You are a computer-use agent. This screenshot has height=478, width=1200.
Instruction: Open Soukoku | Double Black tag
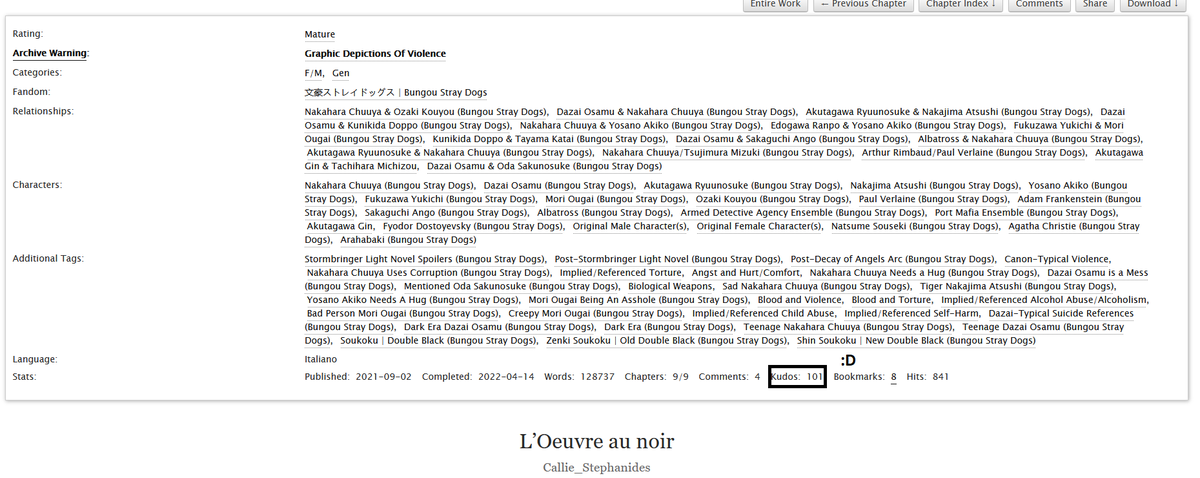tap(438, 341)
